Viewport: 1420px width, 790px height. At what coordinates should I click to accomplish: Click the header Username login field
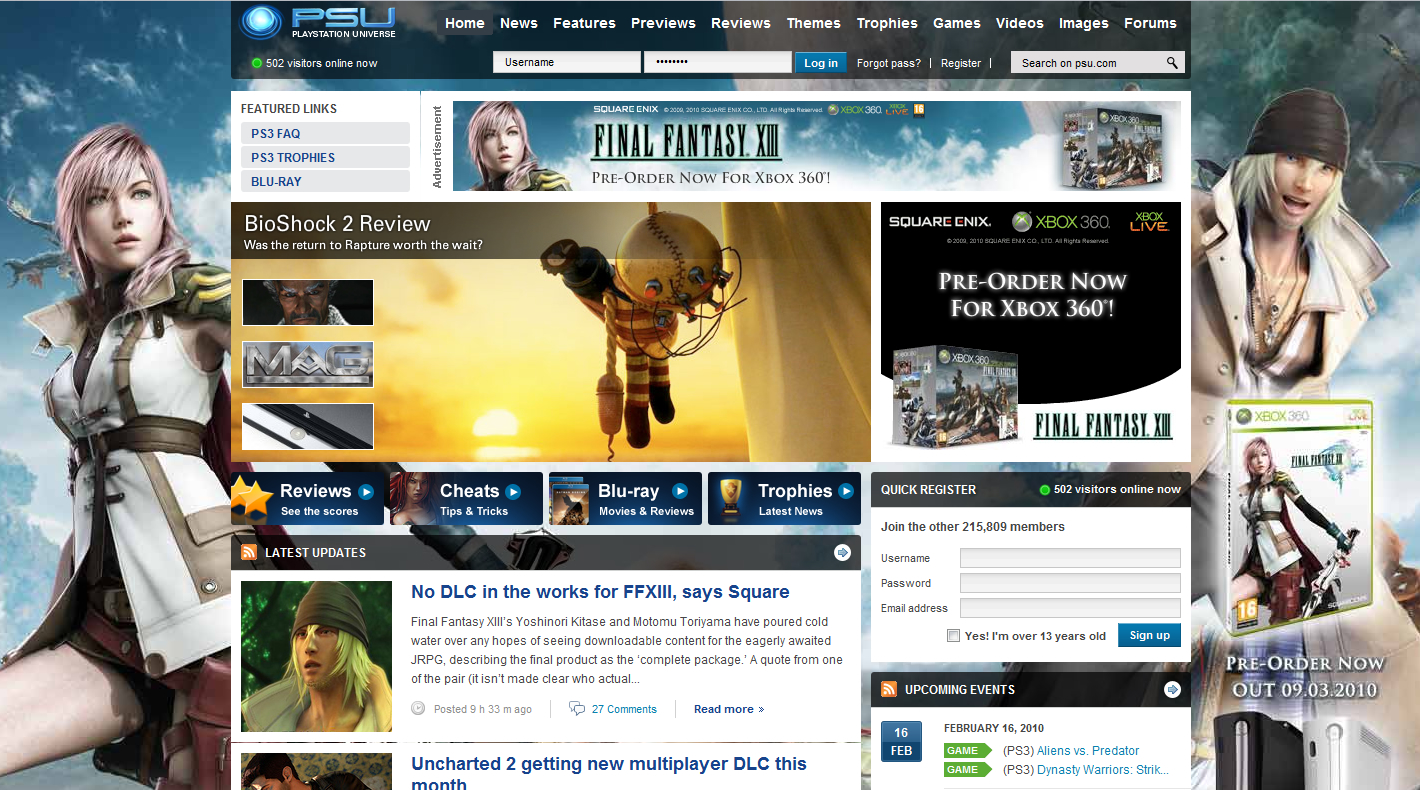pos(567,62)
